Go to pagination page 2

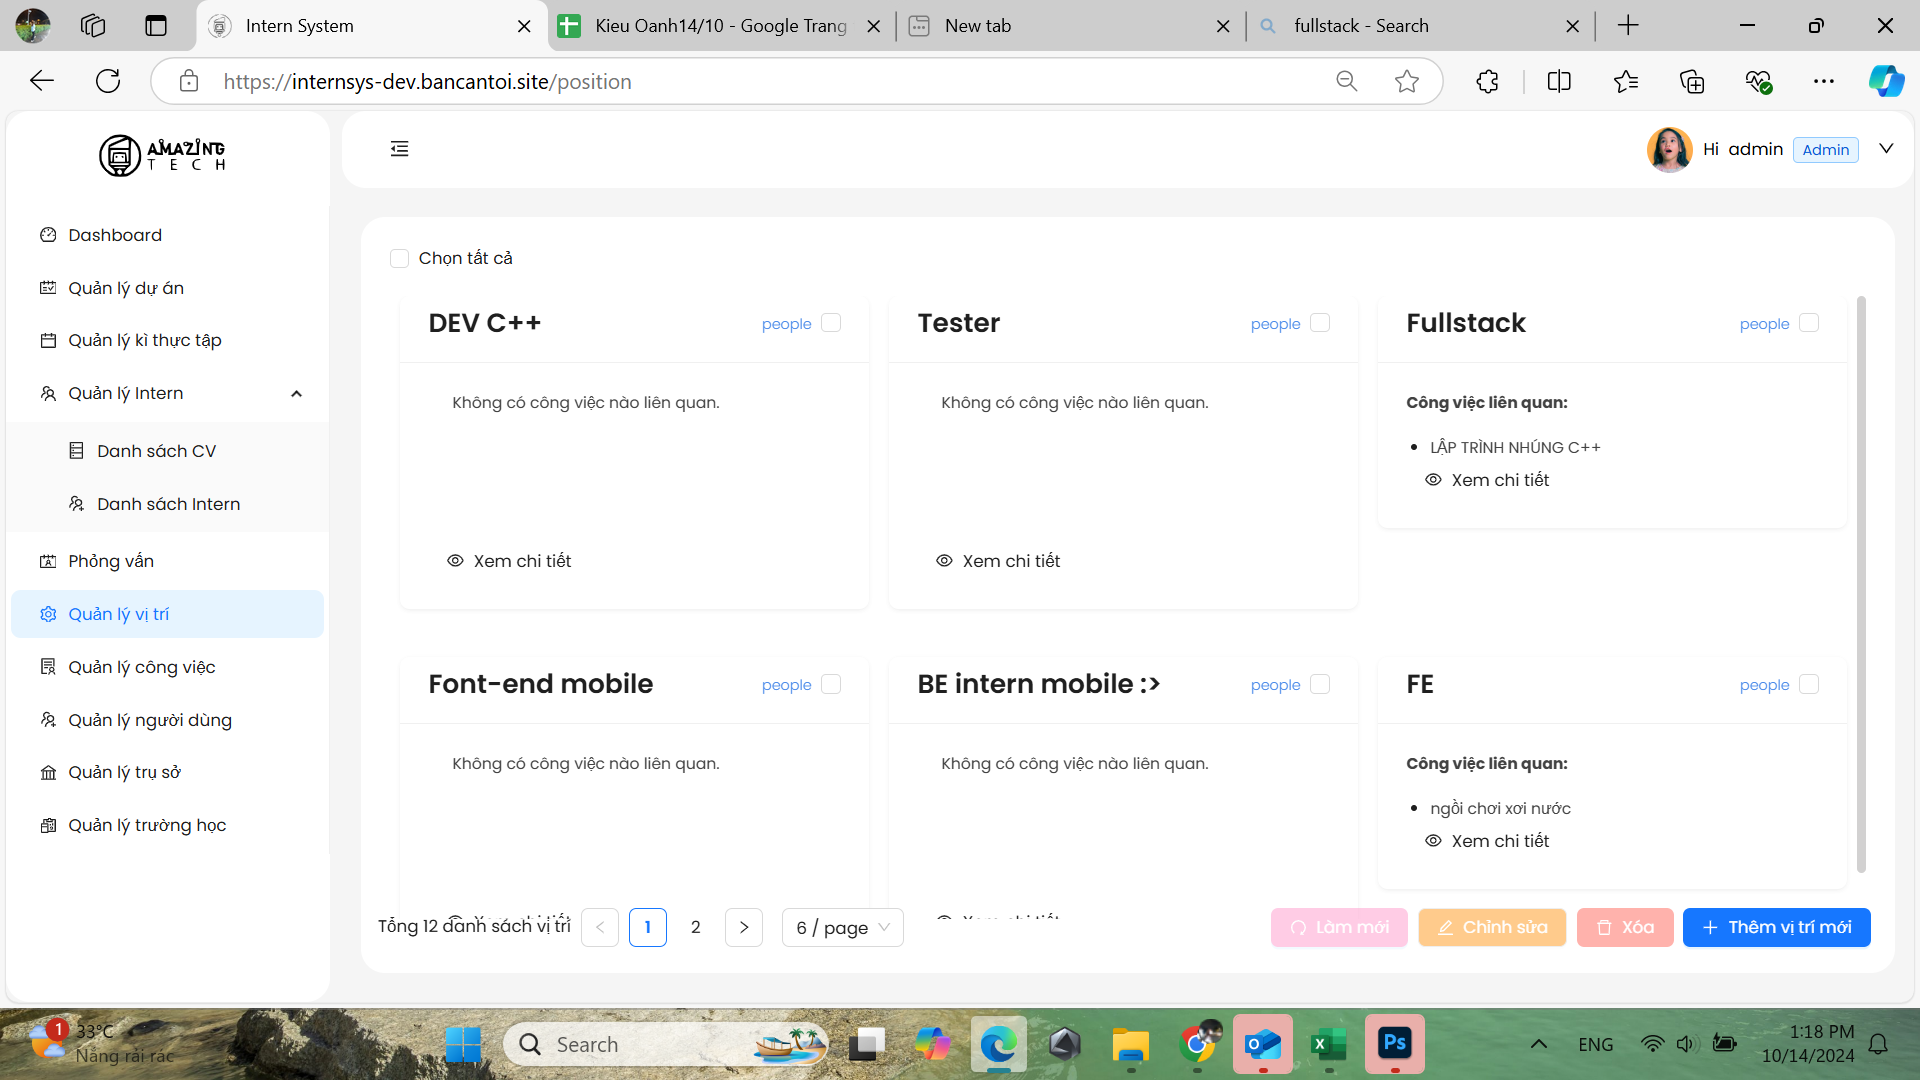(695, 928)
